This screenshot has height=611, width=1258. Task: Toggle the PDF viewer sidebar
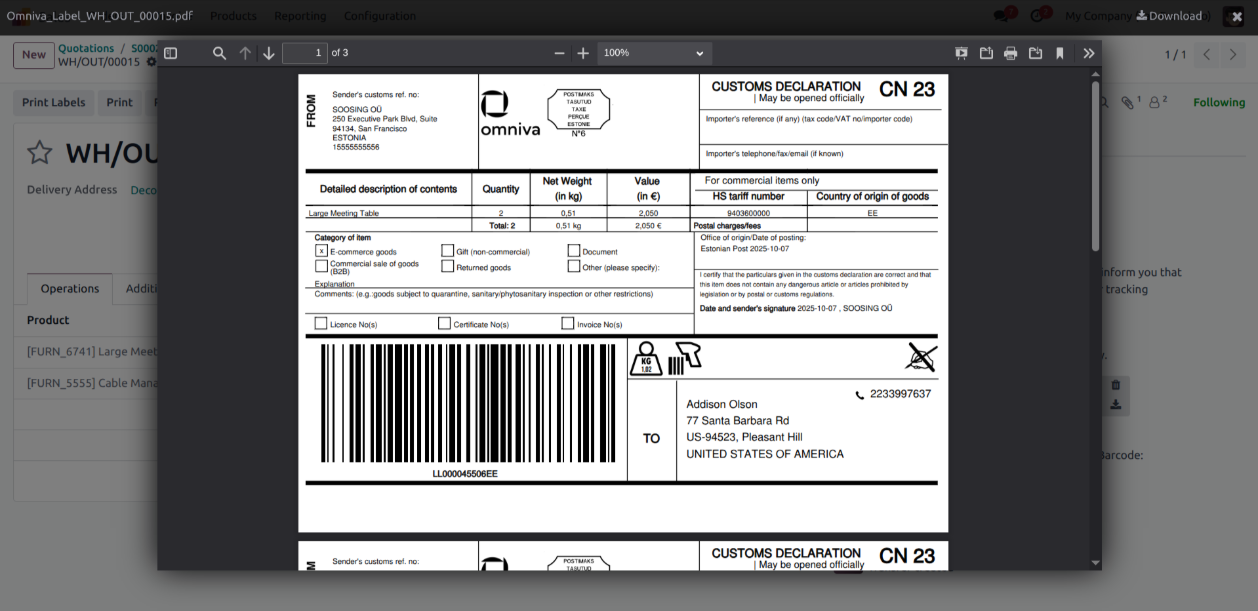click(171, 53)
